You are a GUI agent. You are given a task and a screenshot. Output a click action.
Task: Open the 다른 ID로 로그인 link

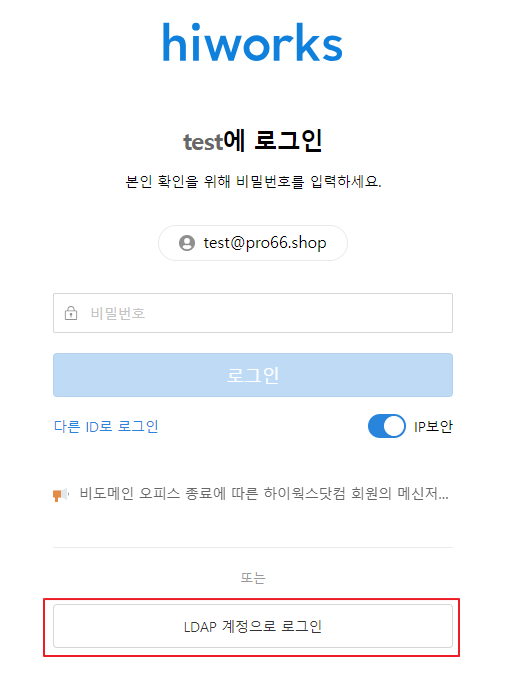click(x=106, y=427)
